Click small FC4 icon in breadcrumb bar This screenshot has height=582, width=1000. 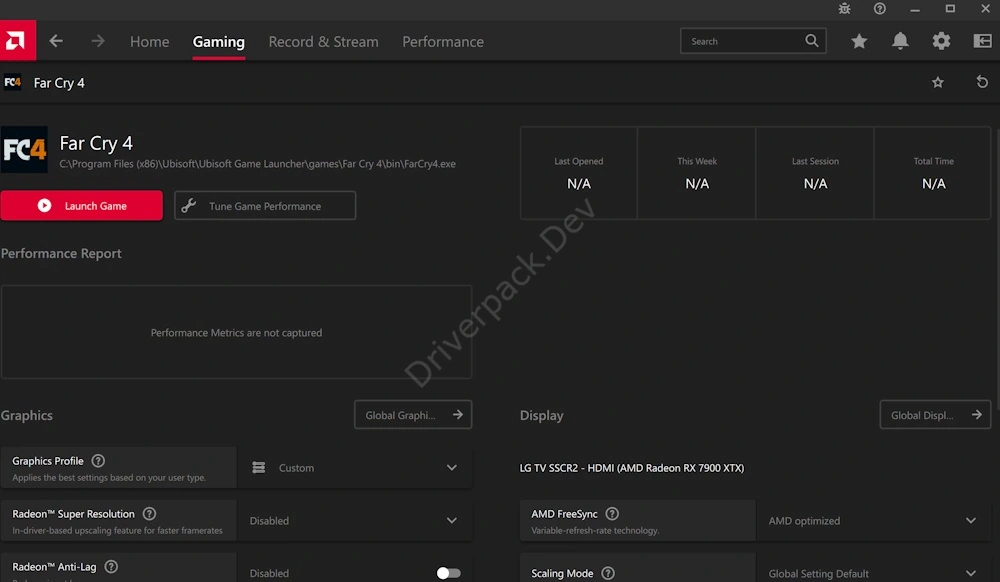[13, 82]
